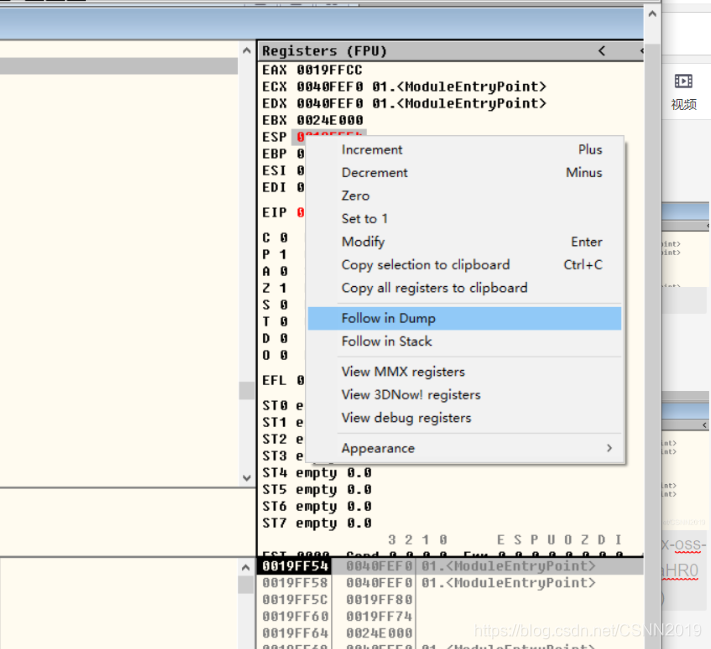Image resolution: width=711 pixels, height=649 pixels.
Task: Choose Decrement from the context menu
Action: pyautogui.click(x=464, y=173)
